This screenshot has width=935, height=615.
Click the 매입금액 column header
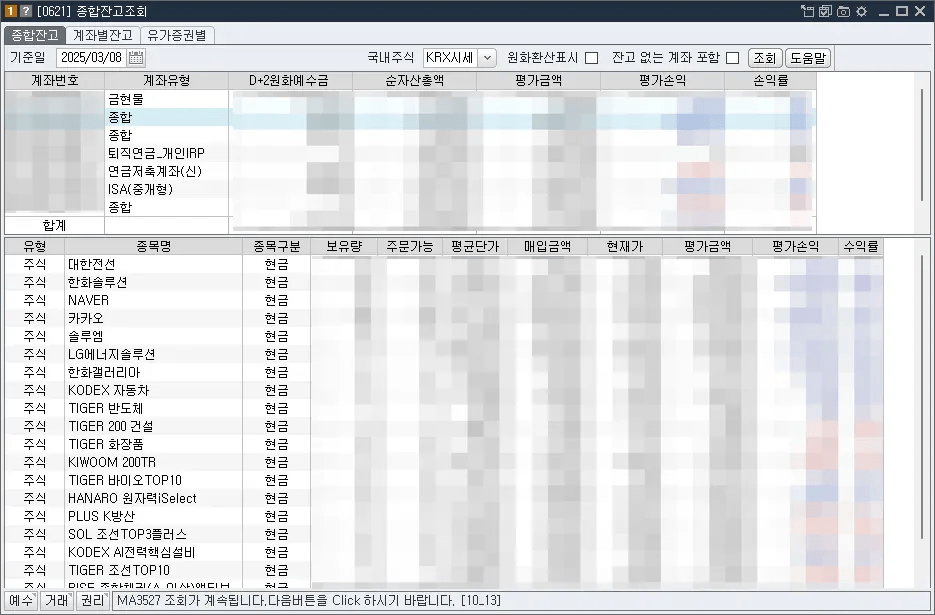tap(547, 246)
